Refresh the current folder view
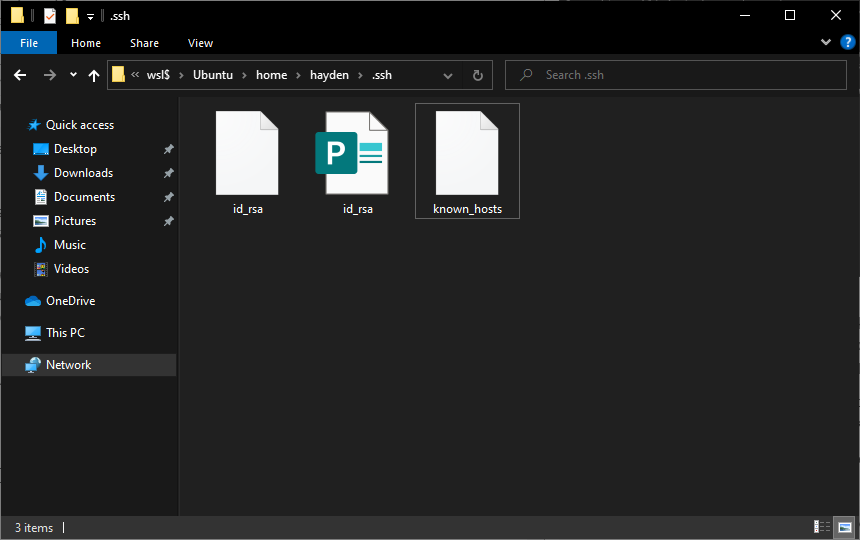 [x=477, y=75]
